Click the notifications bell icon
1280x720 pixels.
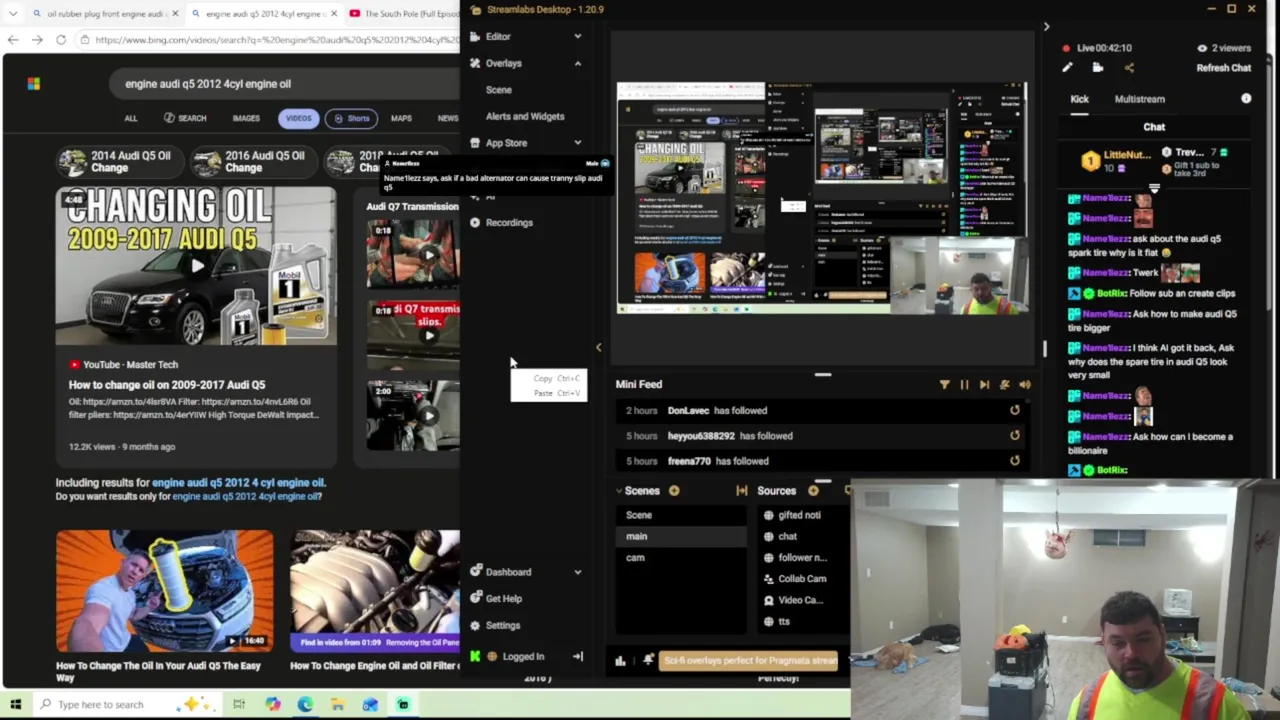647,660
